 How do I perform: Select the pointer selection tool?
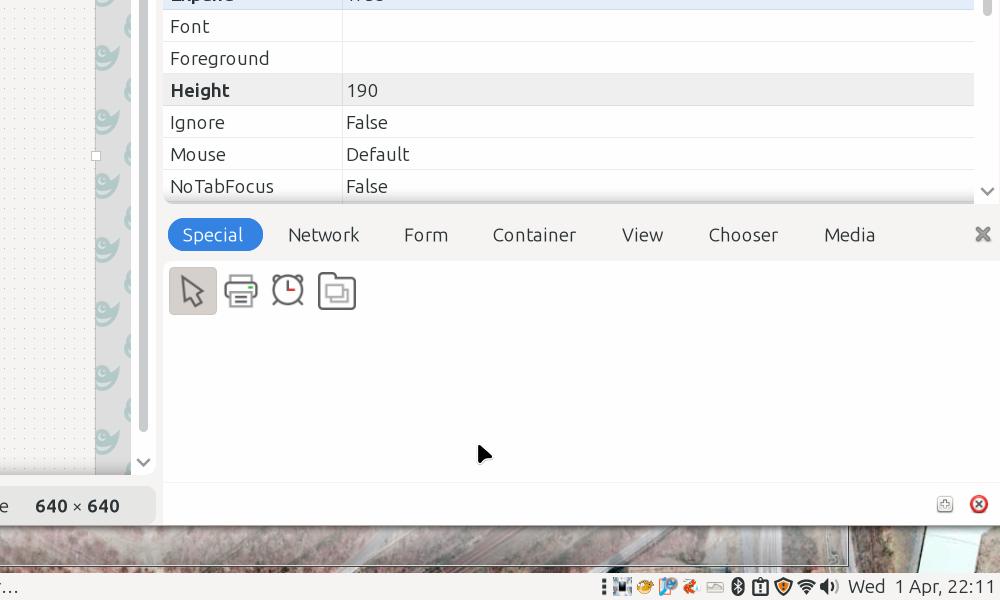click(x=193, y=291)
